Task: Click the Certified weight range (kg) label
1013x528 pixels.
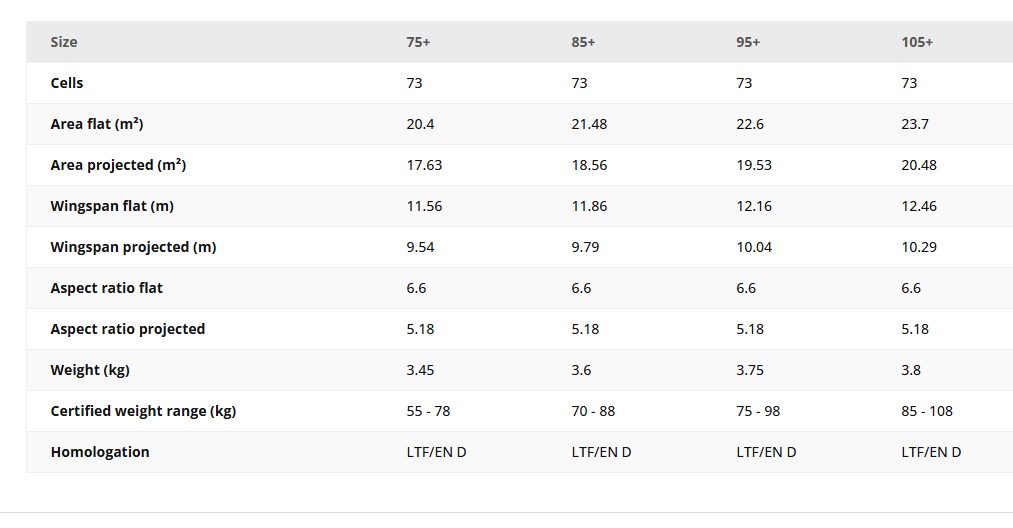Action: pos(143,411)
